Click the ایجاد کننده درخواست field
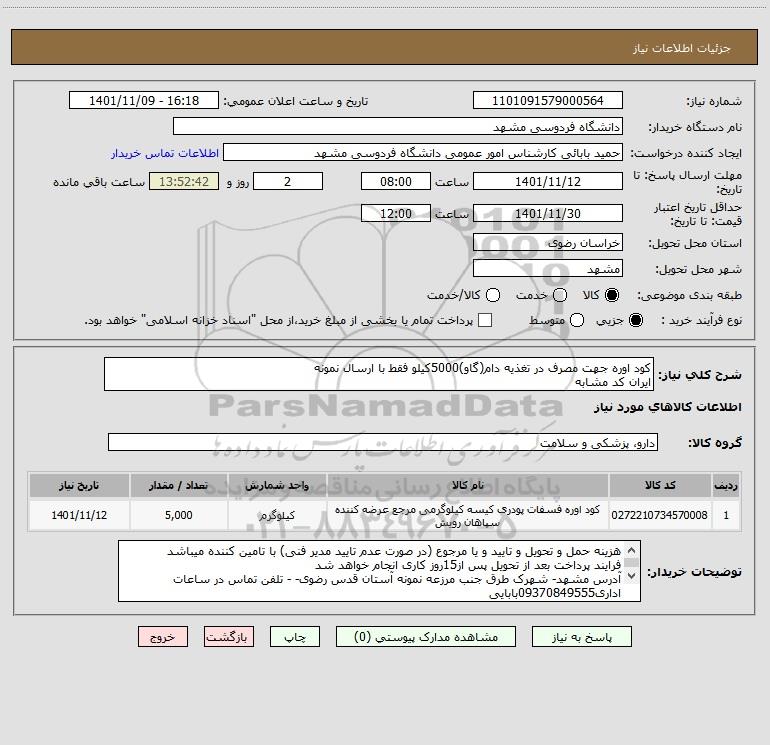Screen dimensions: 770x745 (x=423, y=152)
